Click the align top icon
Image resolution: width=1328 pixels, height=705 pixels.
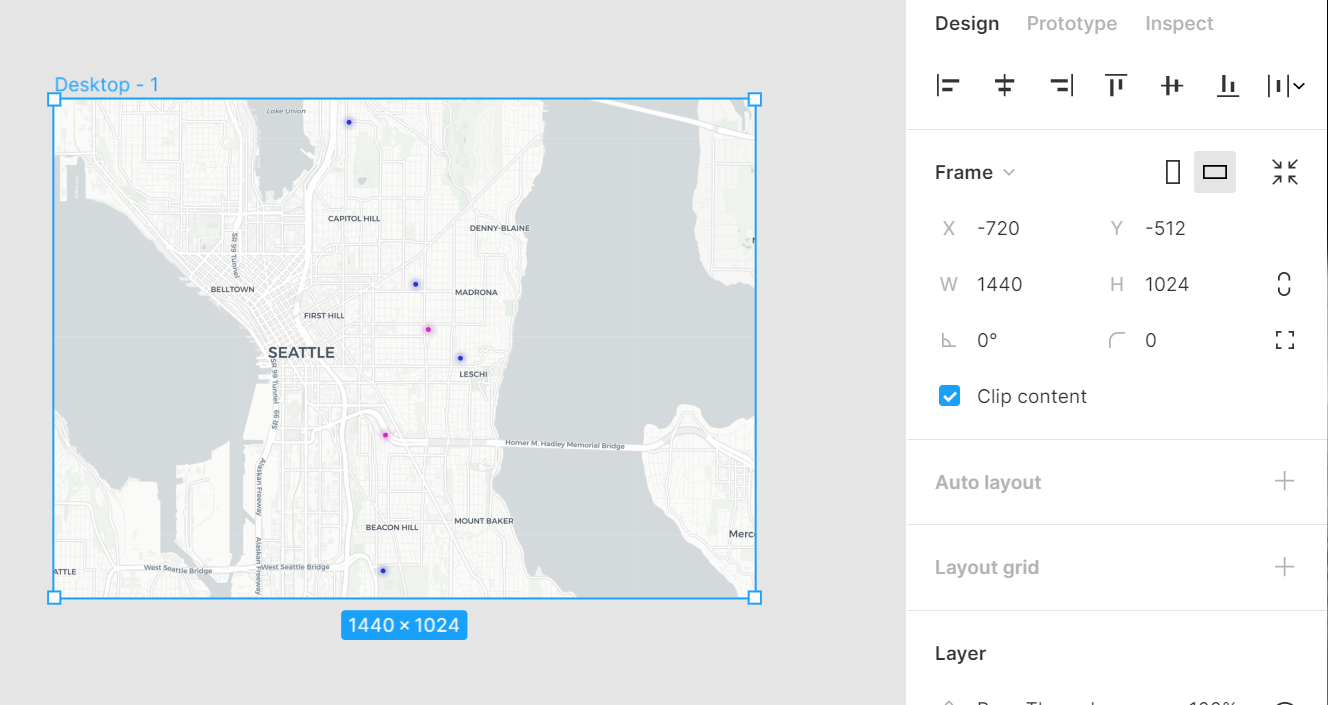tap(1116, 86)
